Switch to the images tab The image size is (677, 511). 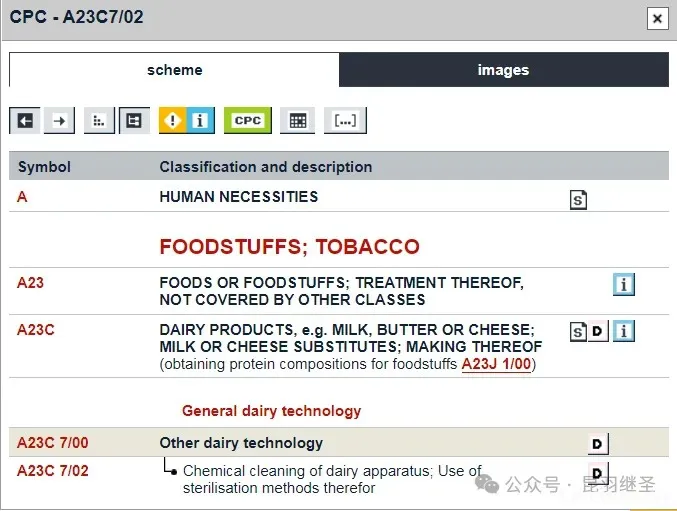pos(503,70)
